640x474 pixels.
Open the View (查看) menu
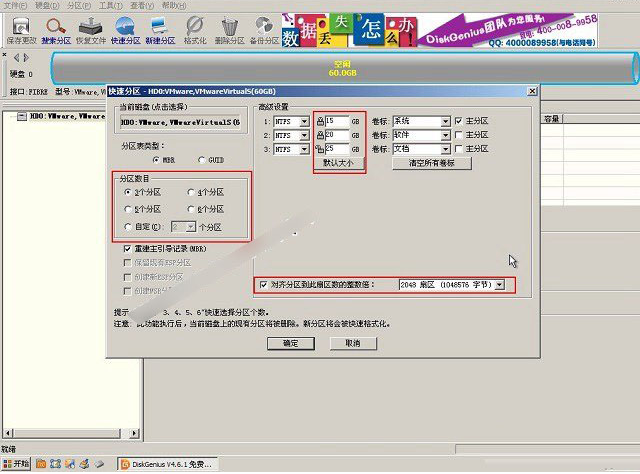click(142, 6)
